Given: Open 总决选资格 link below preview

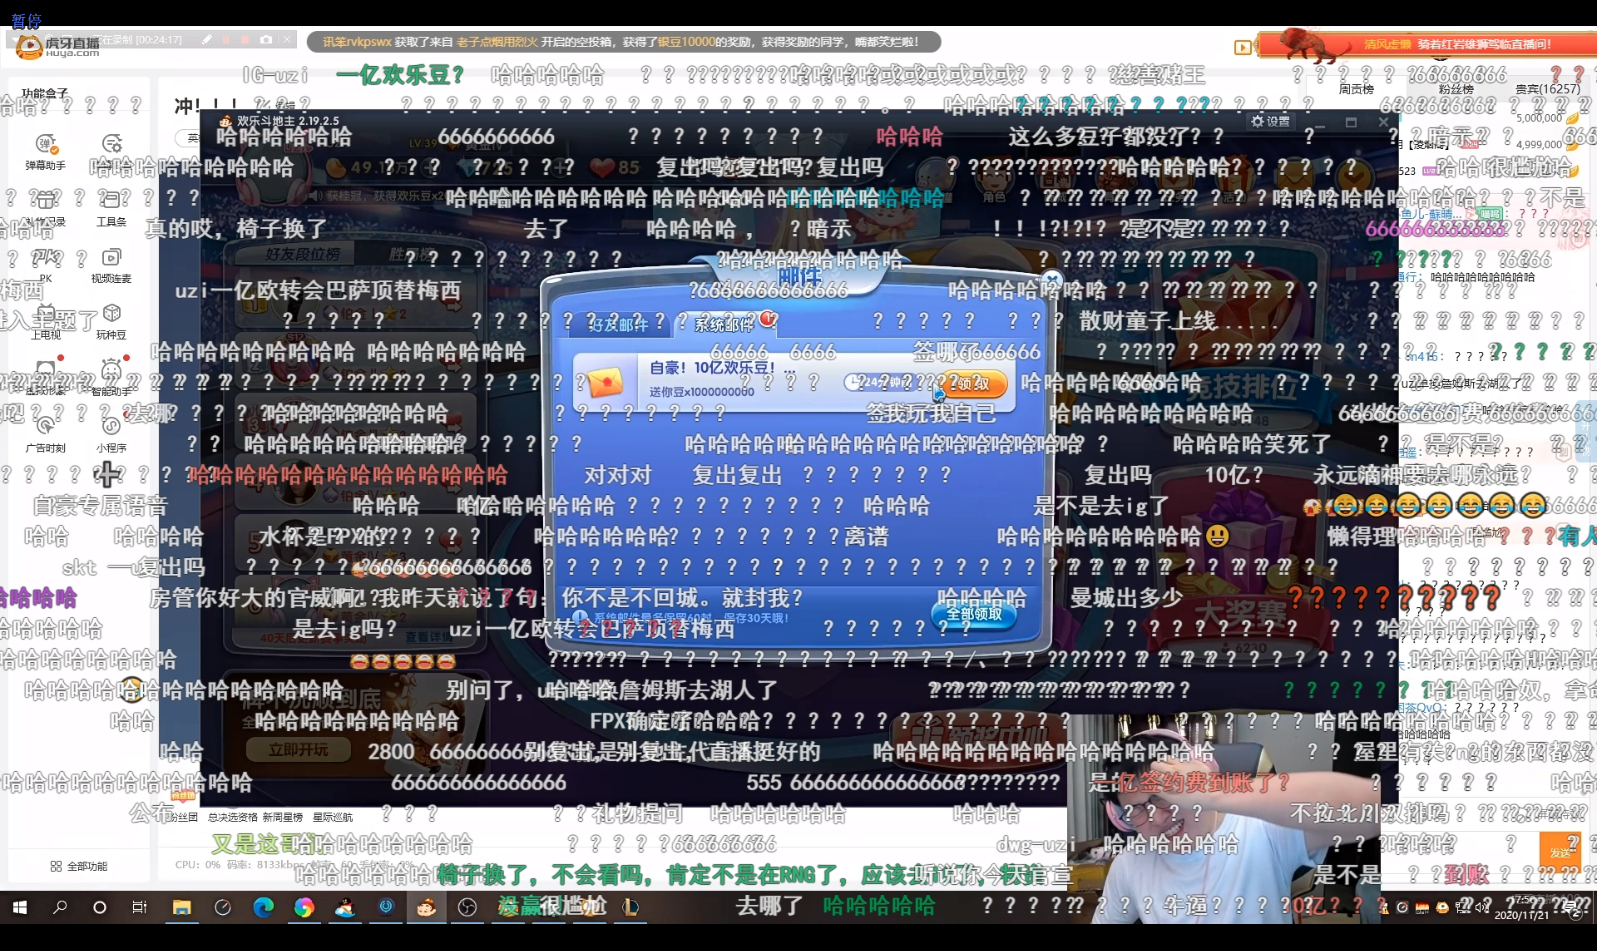Looking at the screenshot, I should point(233,817).
